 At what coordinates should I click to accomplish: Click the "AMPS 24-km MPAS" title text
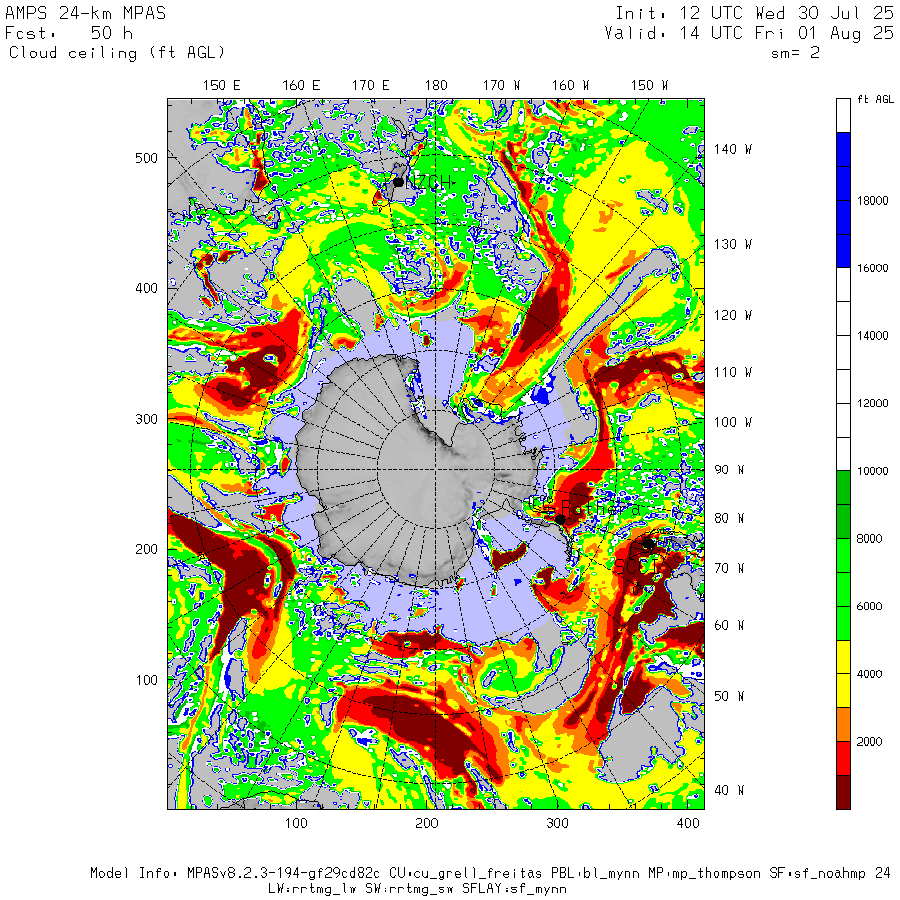click(86, 13)
